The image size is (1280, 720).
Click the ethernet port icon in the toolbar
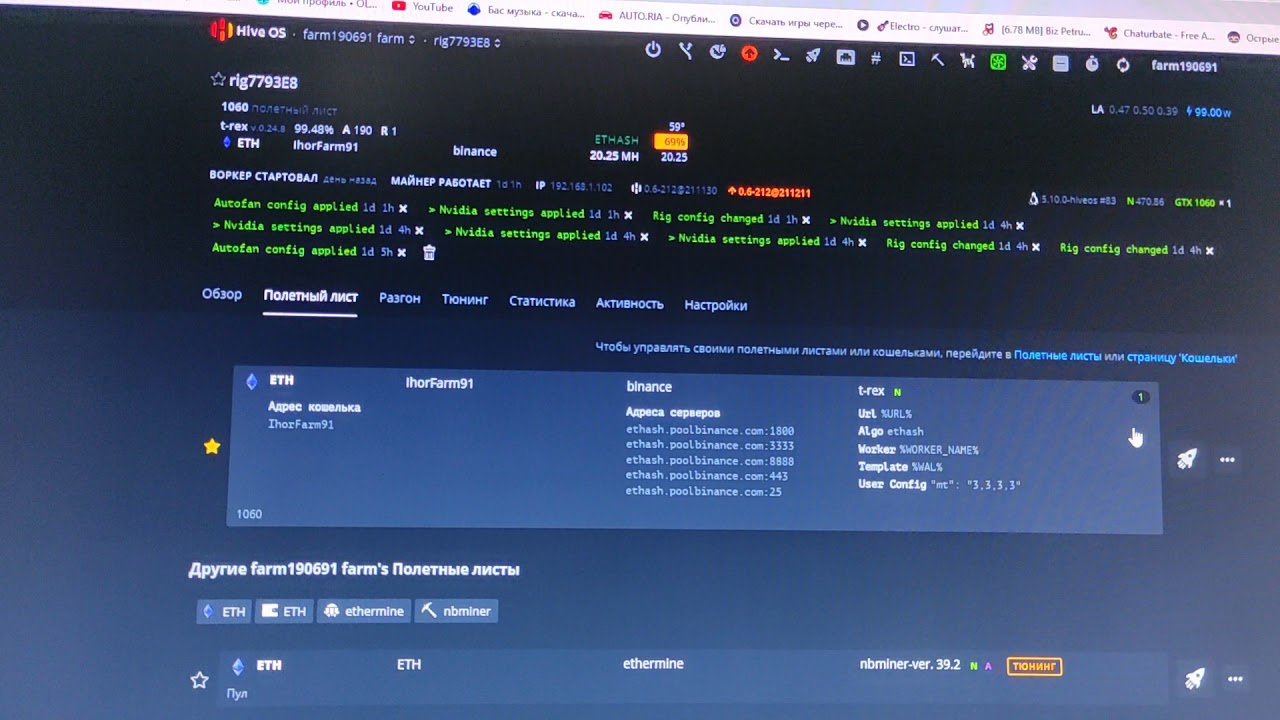845,57
